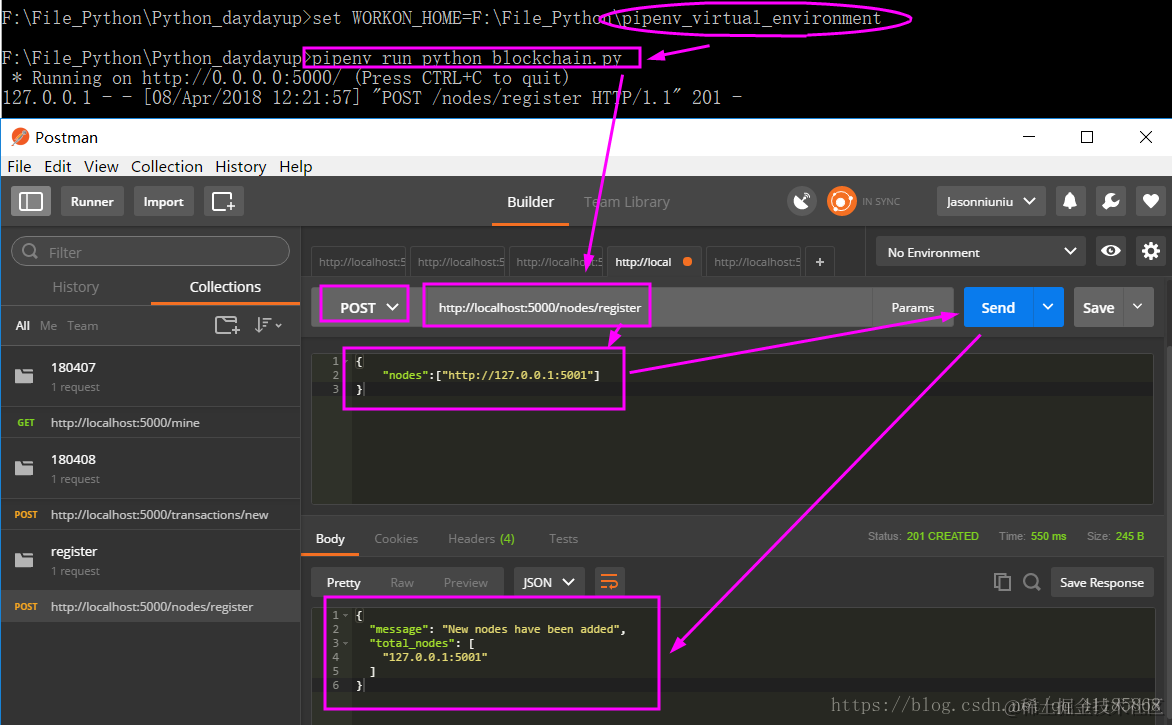Open new window icon button
The width and height of the screenshot is (1172, 725).
tap(223, 201)
